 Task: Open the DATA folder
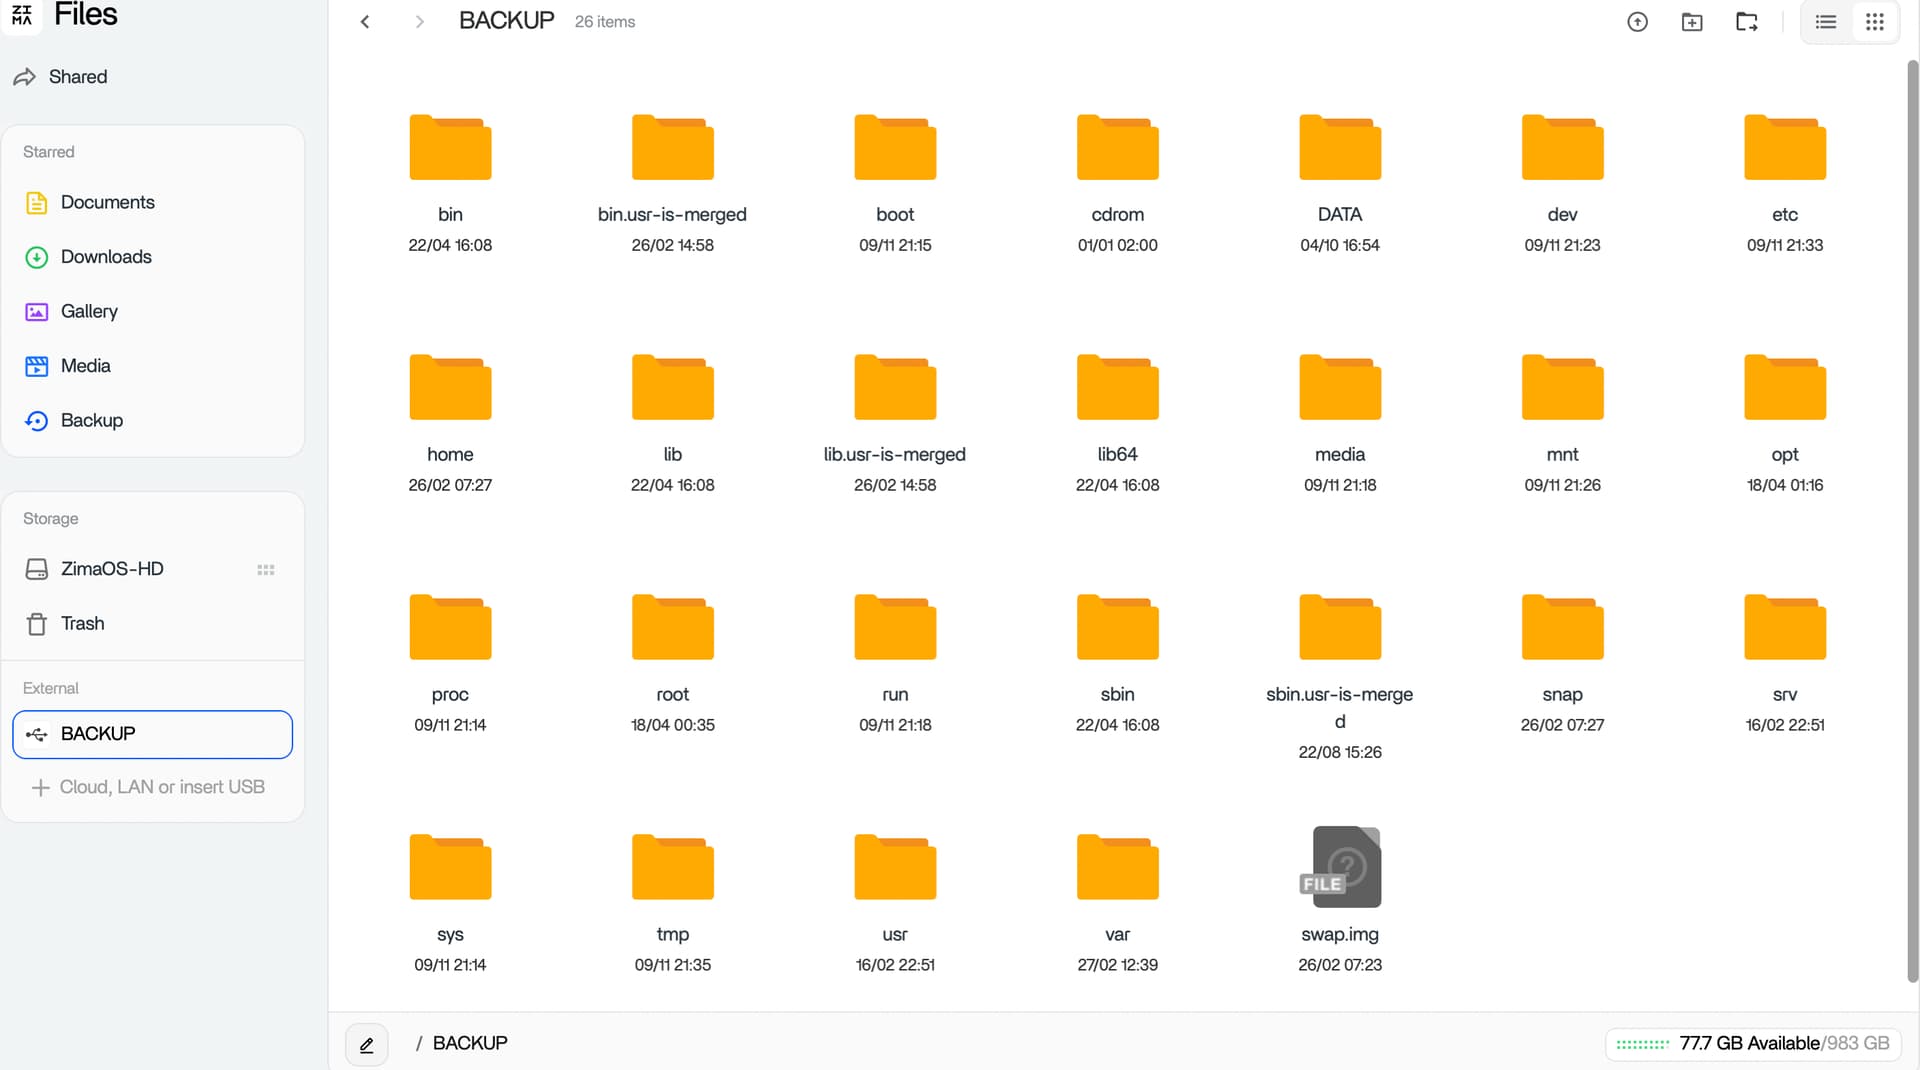(x=1339, y=148)
